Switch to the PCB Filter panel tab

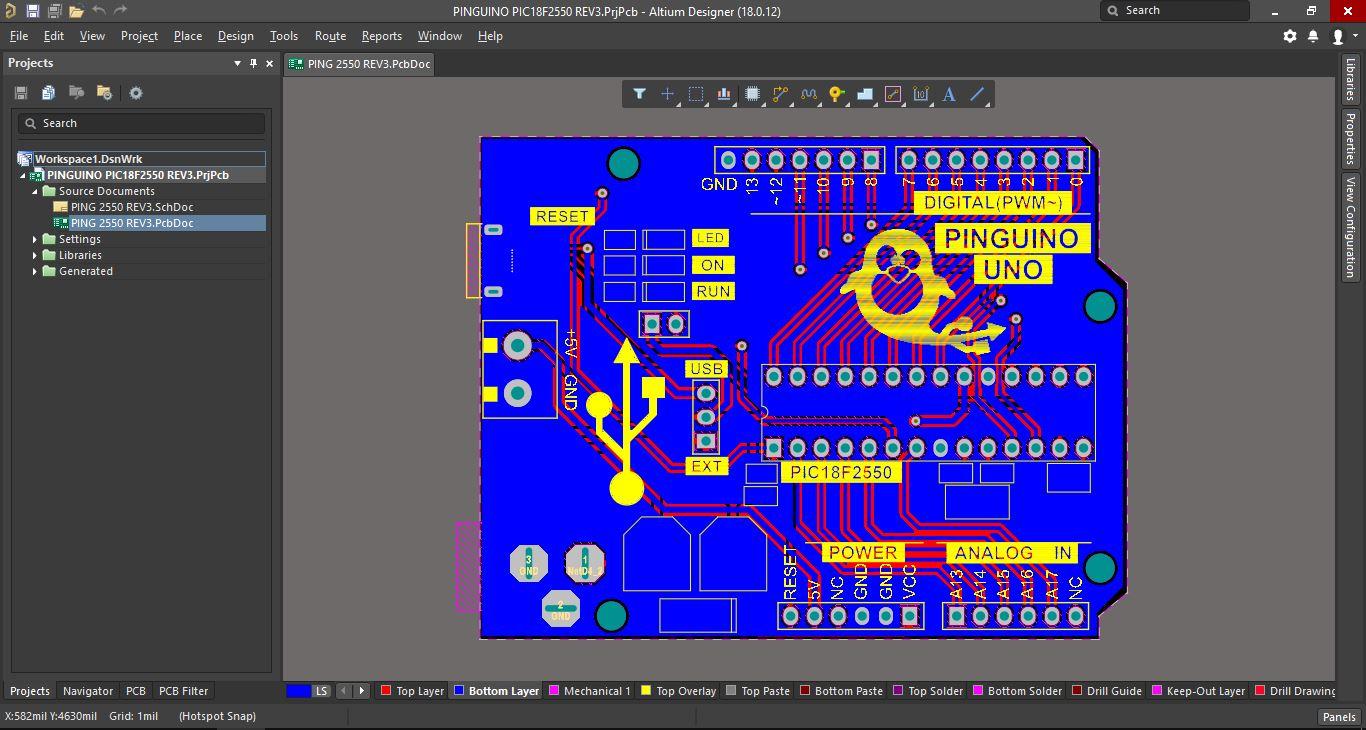pyautogui.click(x=183, y=691)
